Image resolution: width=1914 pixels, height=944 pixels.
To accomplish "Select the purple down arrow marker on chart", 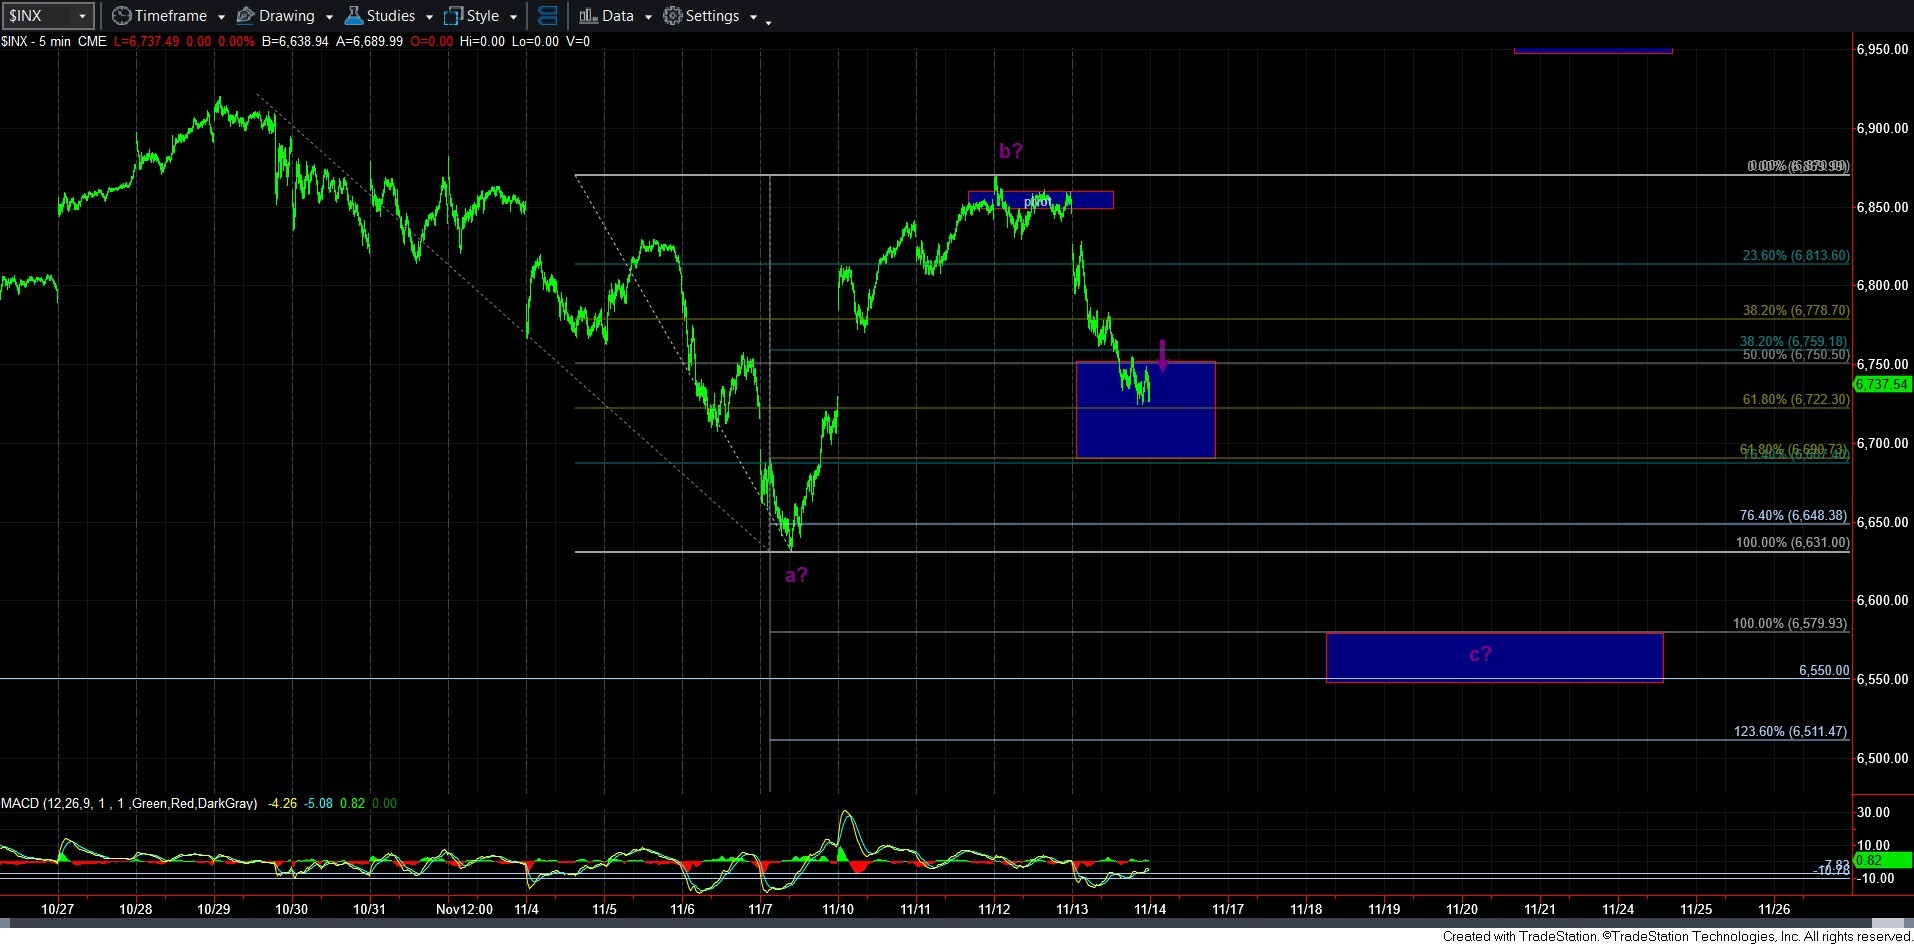I will 1162,355.
